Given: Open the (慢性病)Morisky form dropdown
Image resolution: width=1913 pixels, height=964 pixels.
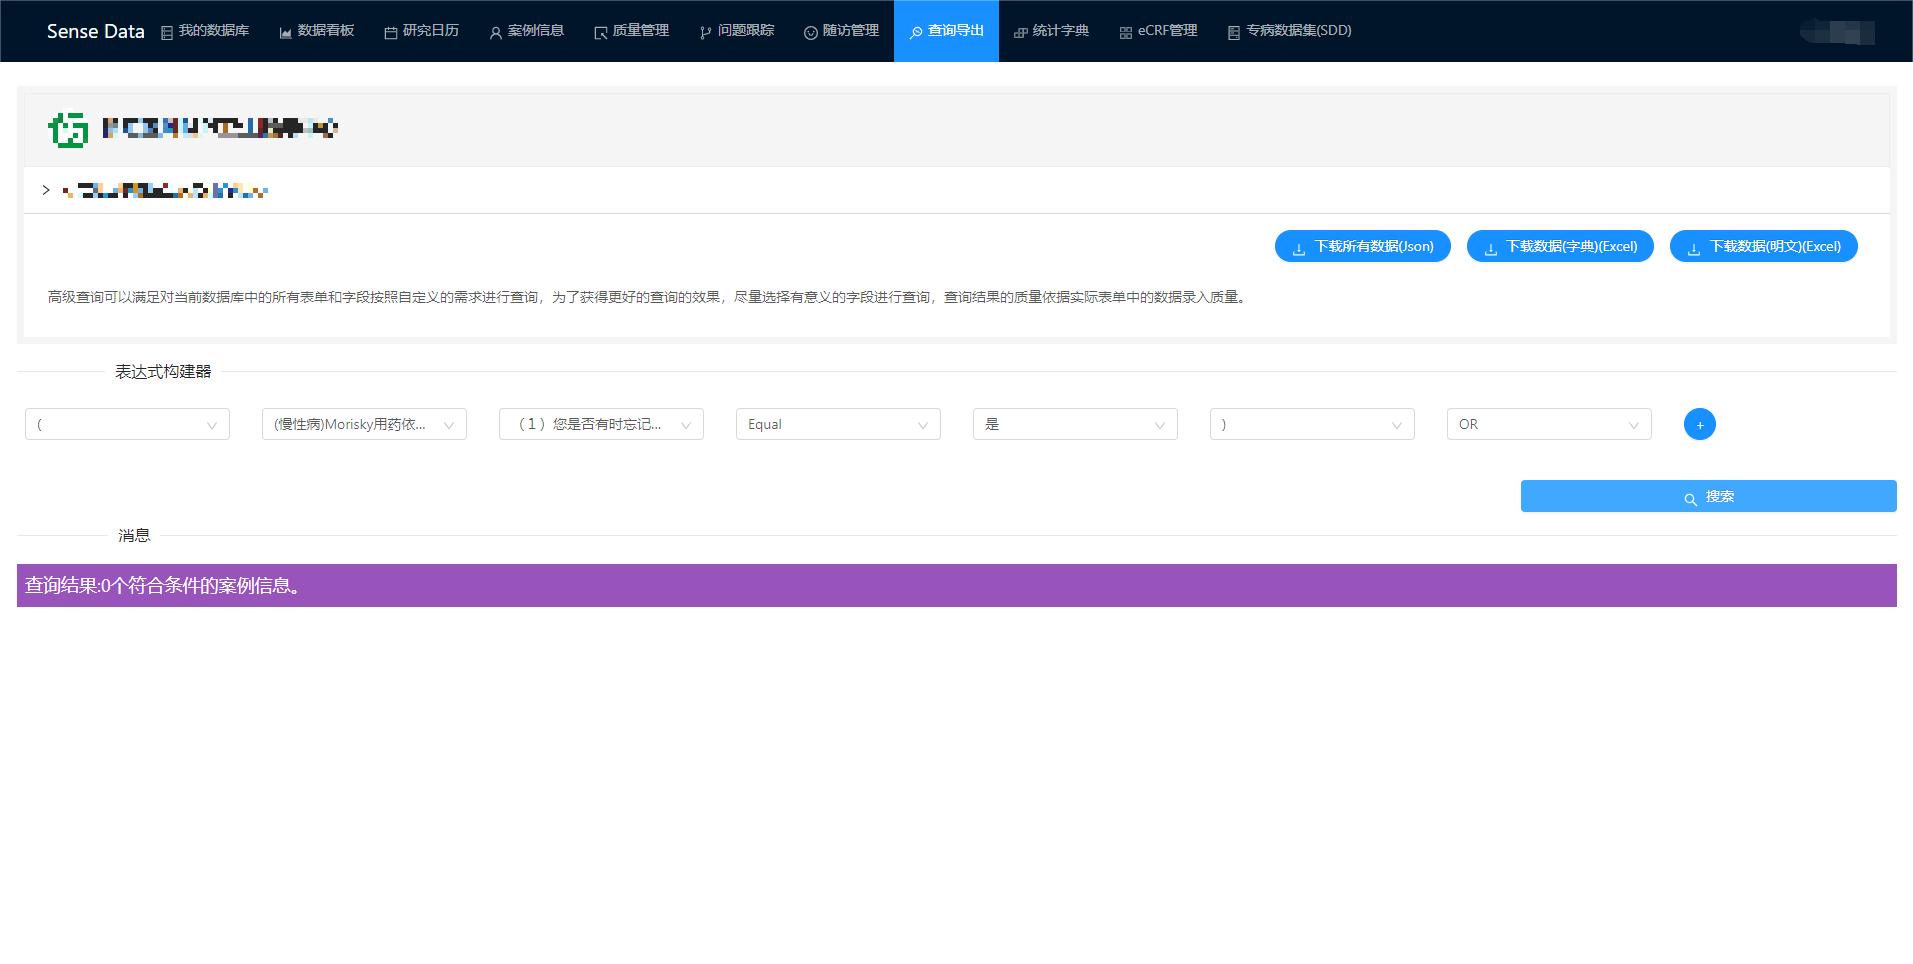Looking at the screenshot, I should [364, 424].
